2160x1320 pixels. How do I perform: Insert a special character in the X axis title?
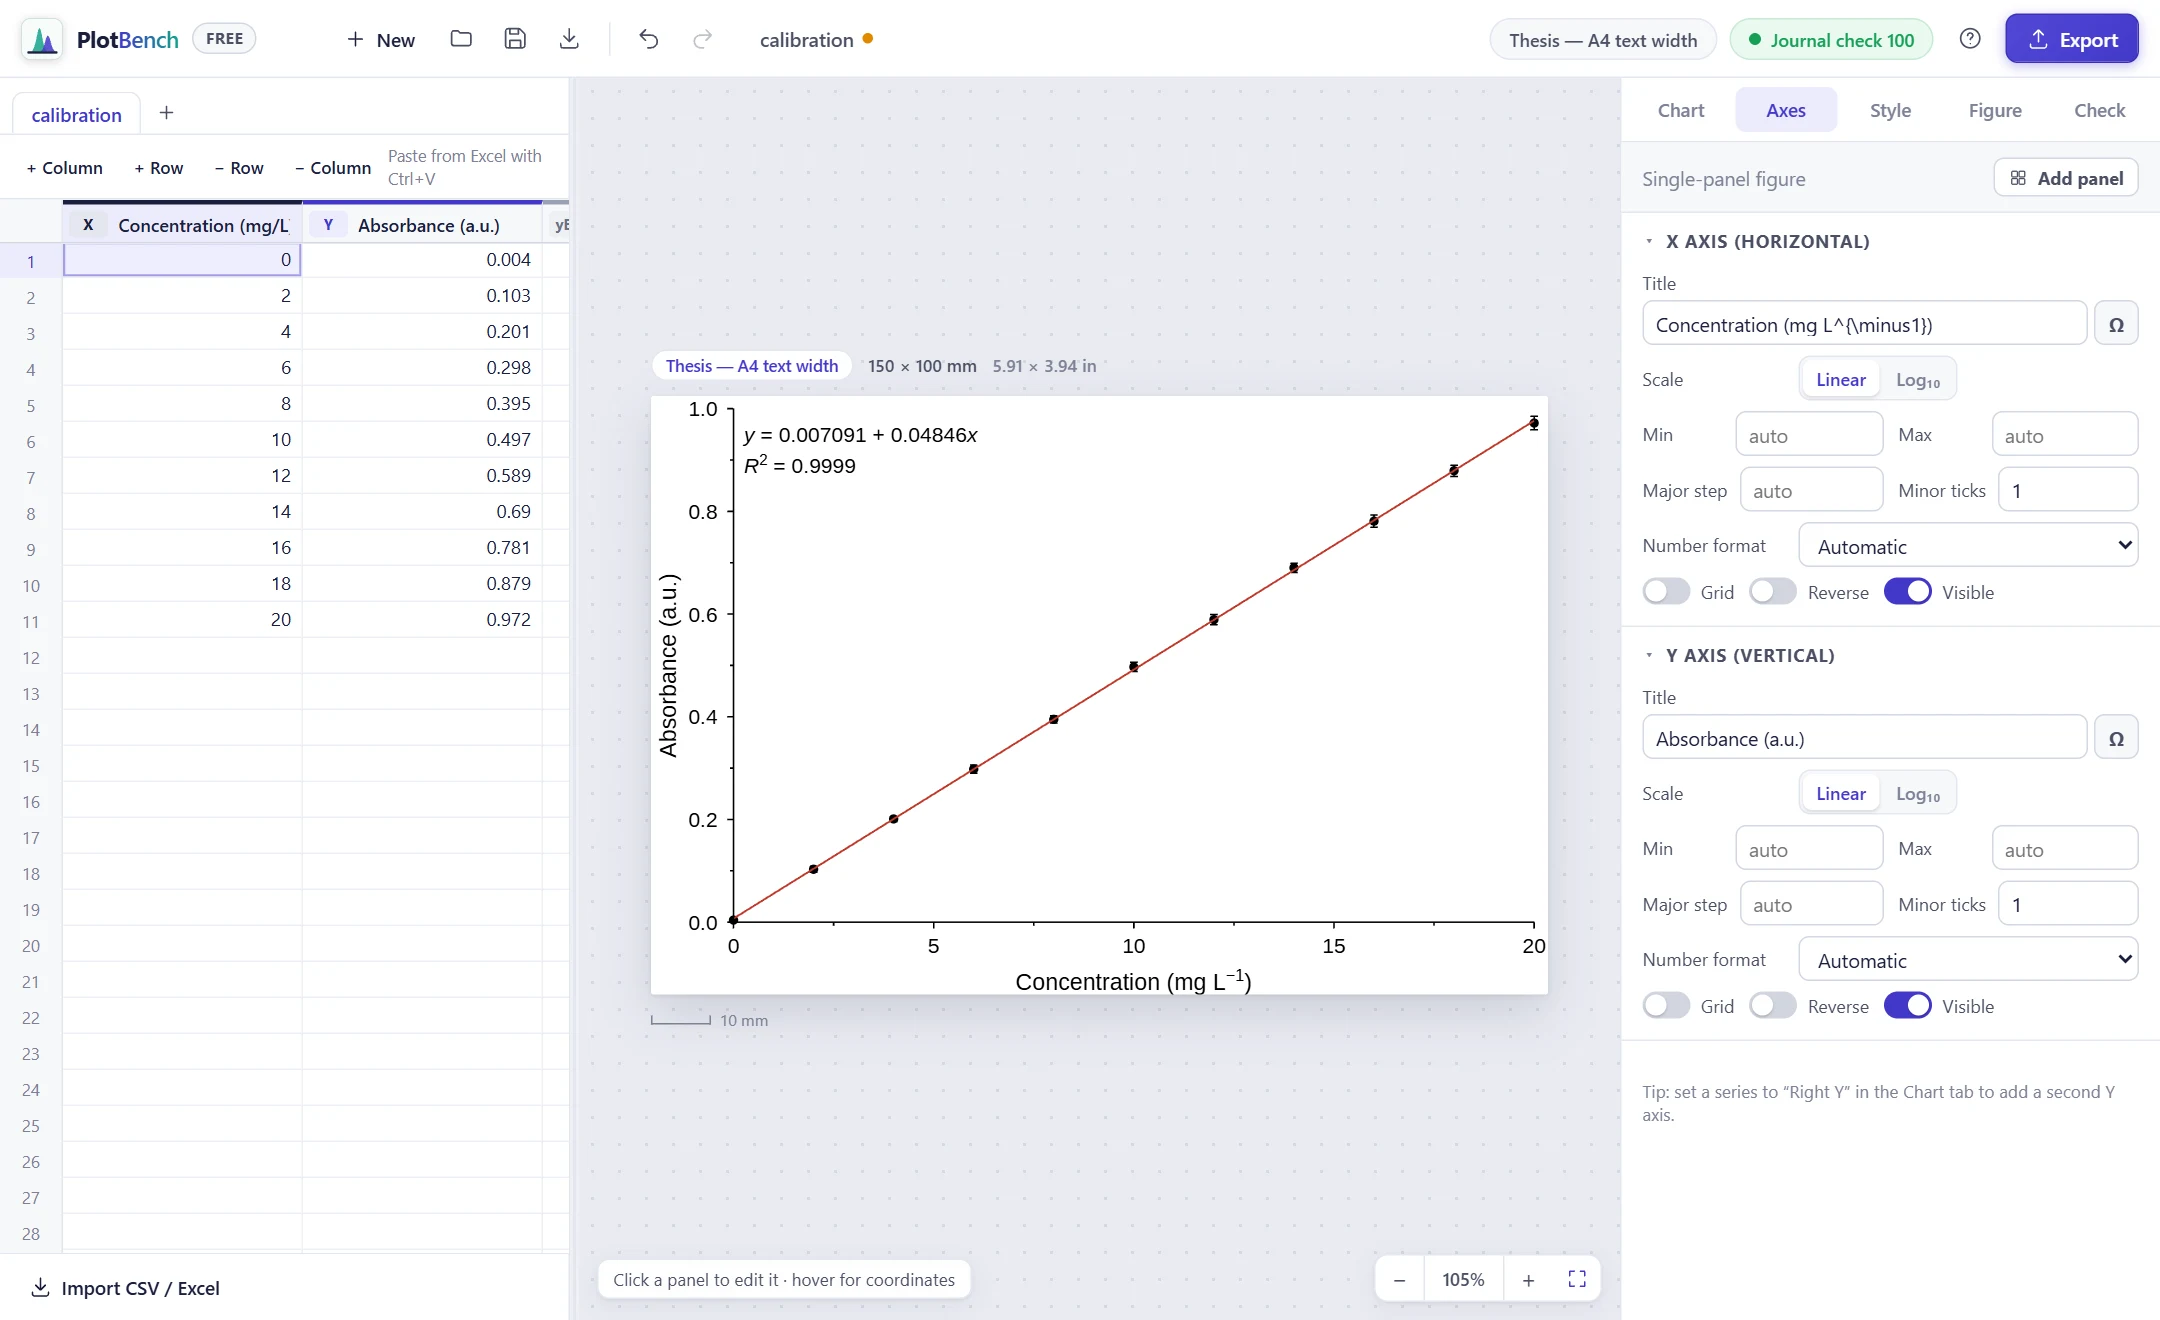point(2116,324)
